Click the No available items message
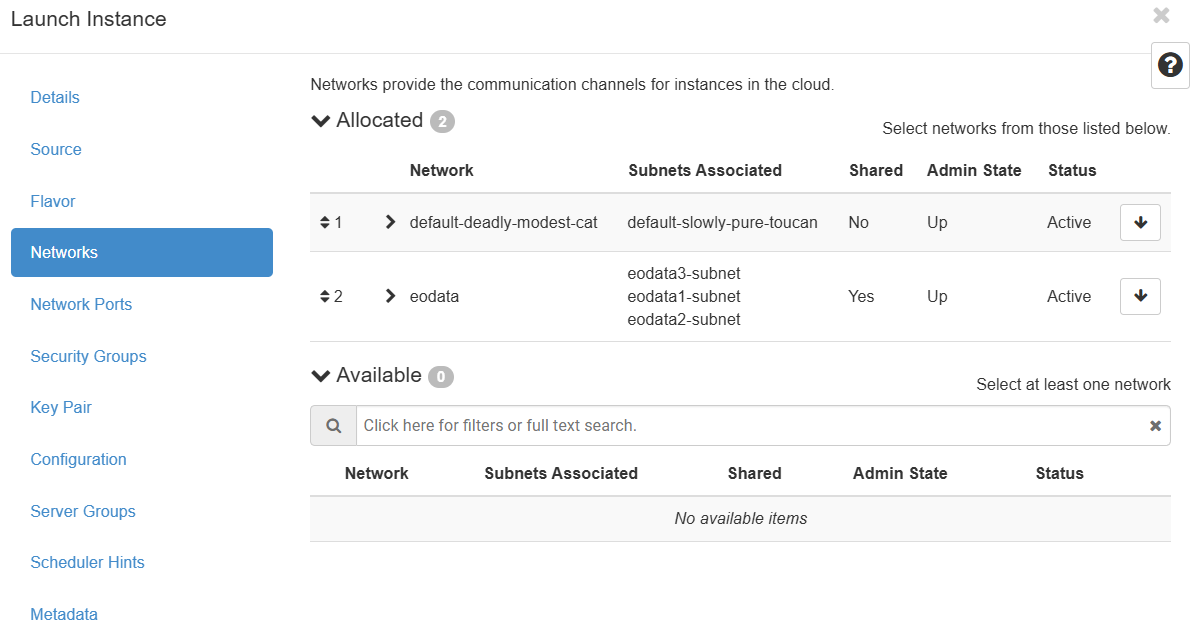The image size is (1190, 641). [741, 519]
